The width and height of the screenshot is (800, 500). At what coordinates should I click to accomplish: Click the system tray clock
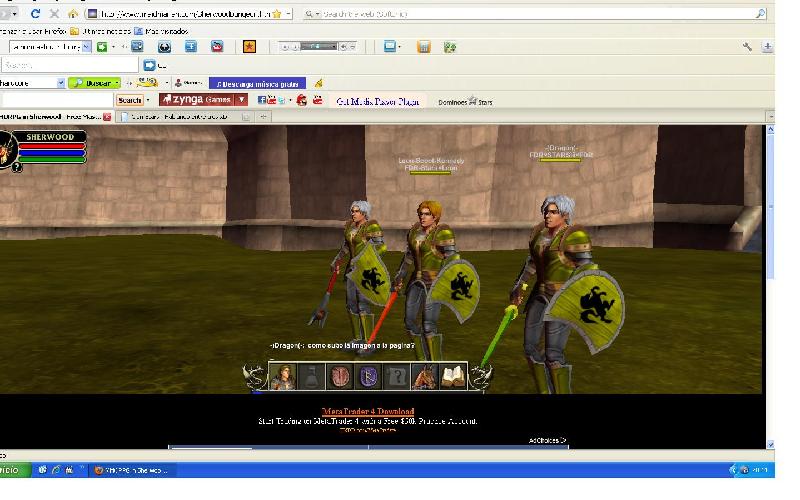pos(760,470)
